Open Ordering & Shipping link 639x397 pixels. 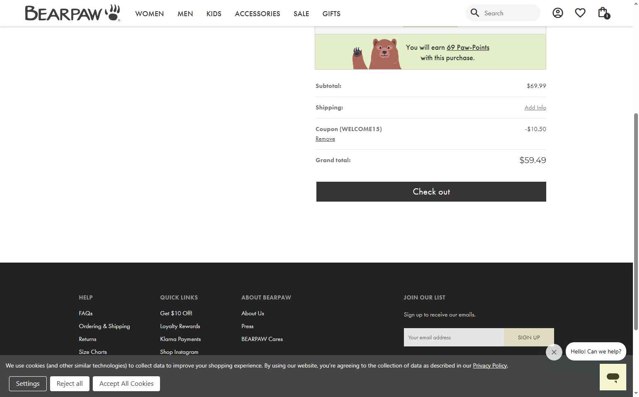point(104,326)
